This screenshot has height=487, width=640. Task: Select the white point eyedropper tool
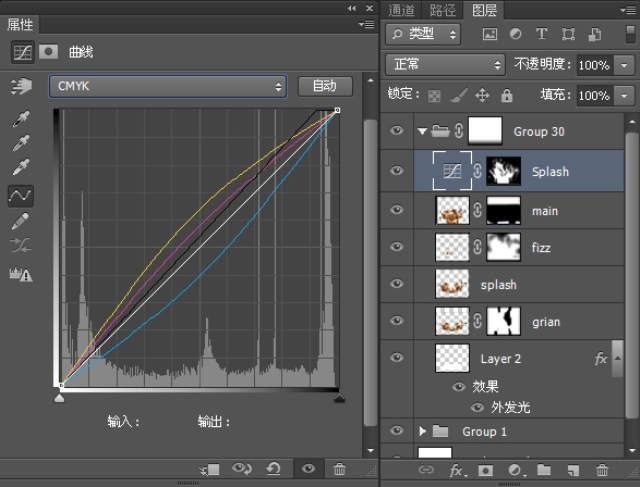coord(20,168)
